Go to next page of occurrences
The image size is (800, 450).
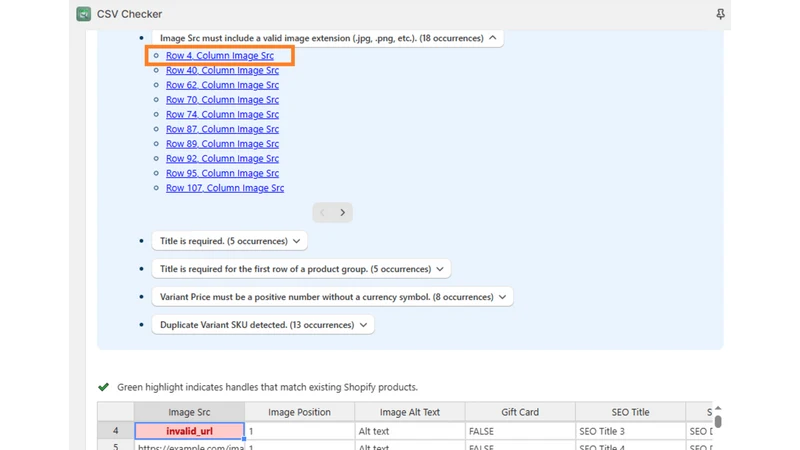(343, 212)
